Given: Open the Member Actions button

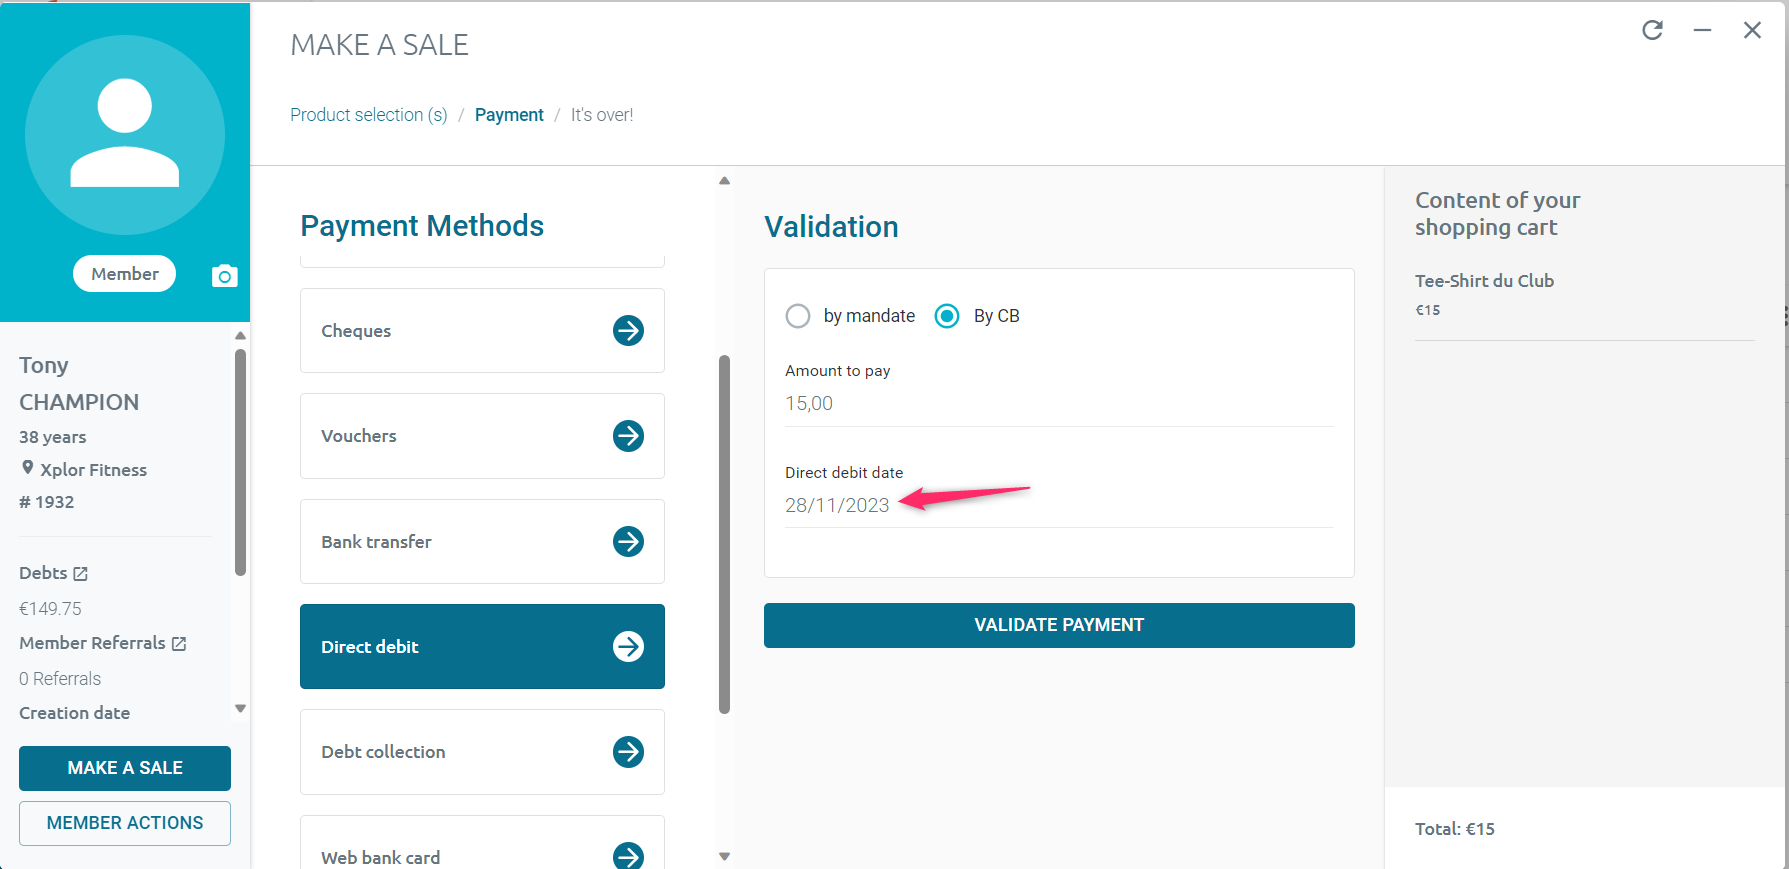Looking at the screenshot, I should coord(125,823).
